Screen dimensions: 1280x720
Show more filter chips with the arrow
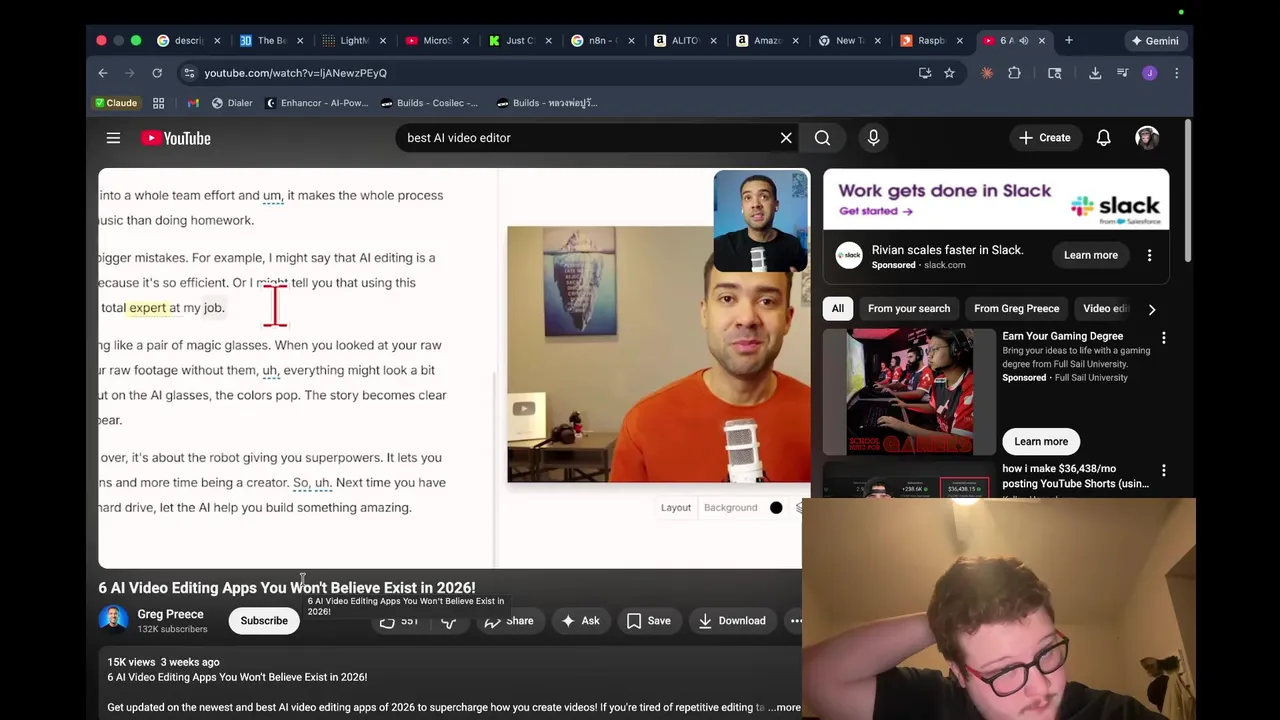1151,309
